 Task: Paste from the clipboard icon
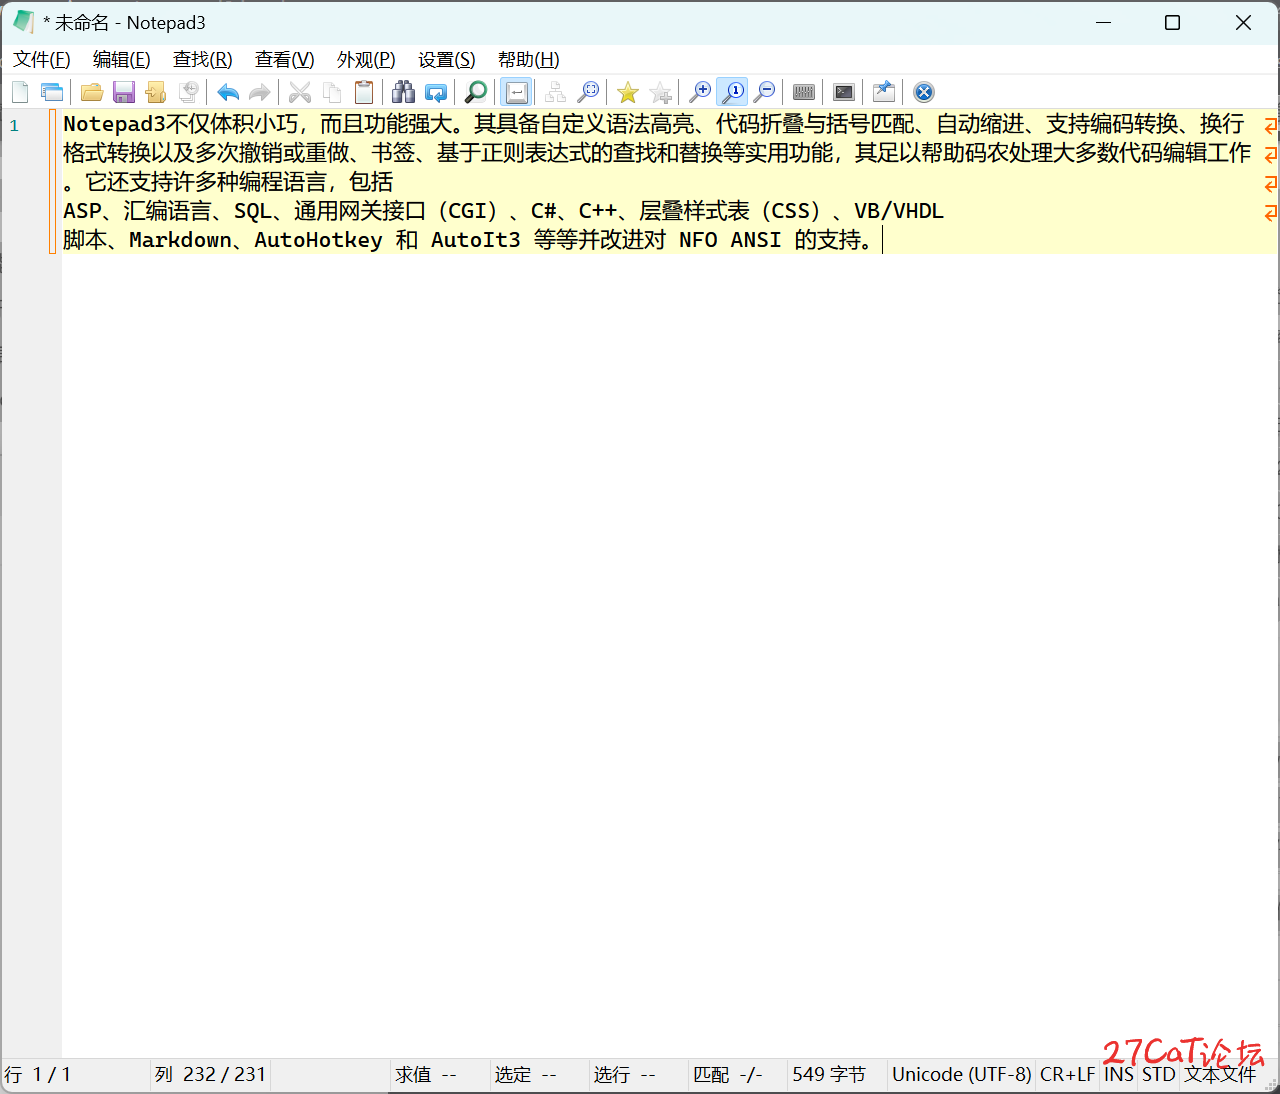pos(364,93)
